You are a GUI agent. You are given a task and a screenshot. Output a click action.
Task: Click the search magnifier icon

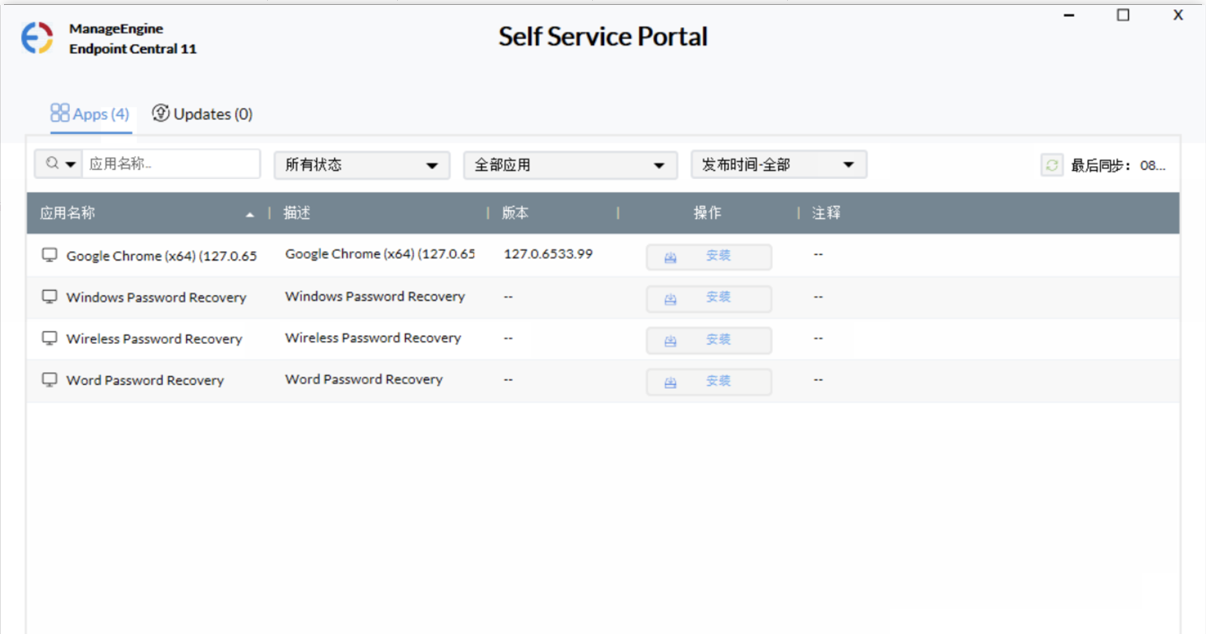click(51, 164)
